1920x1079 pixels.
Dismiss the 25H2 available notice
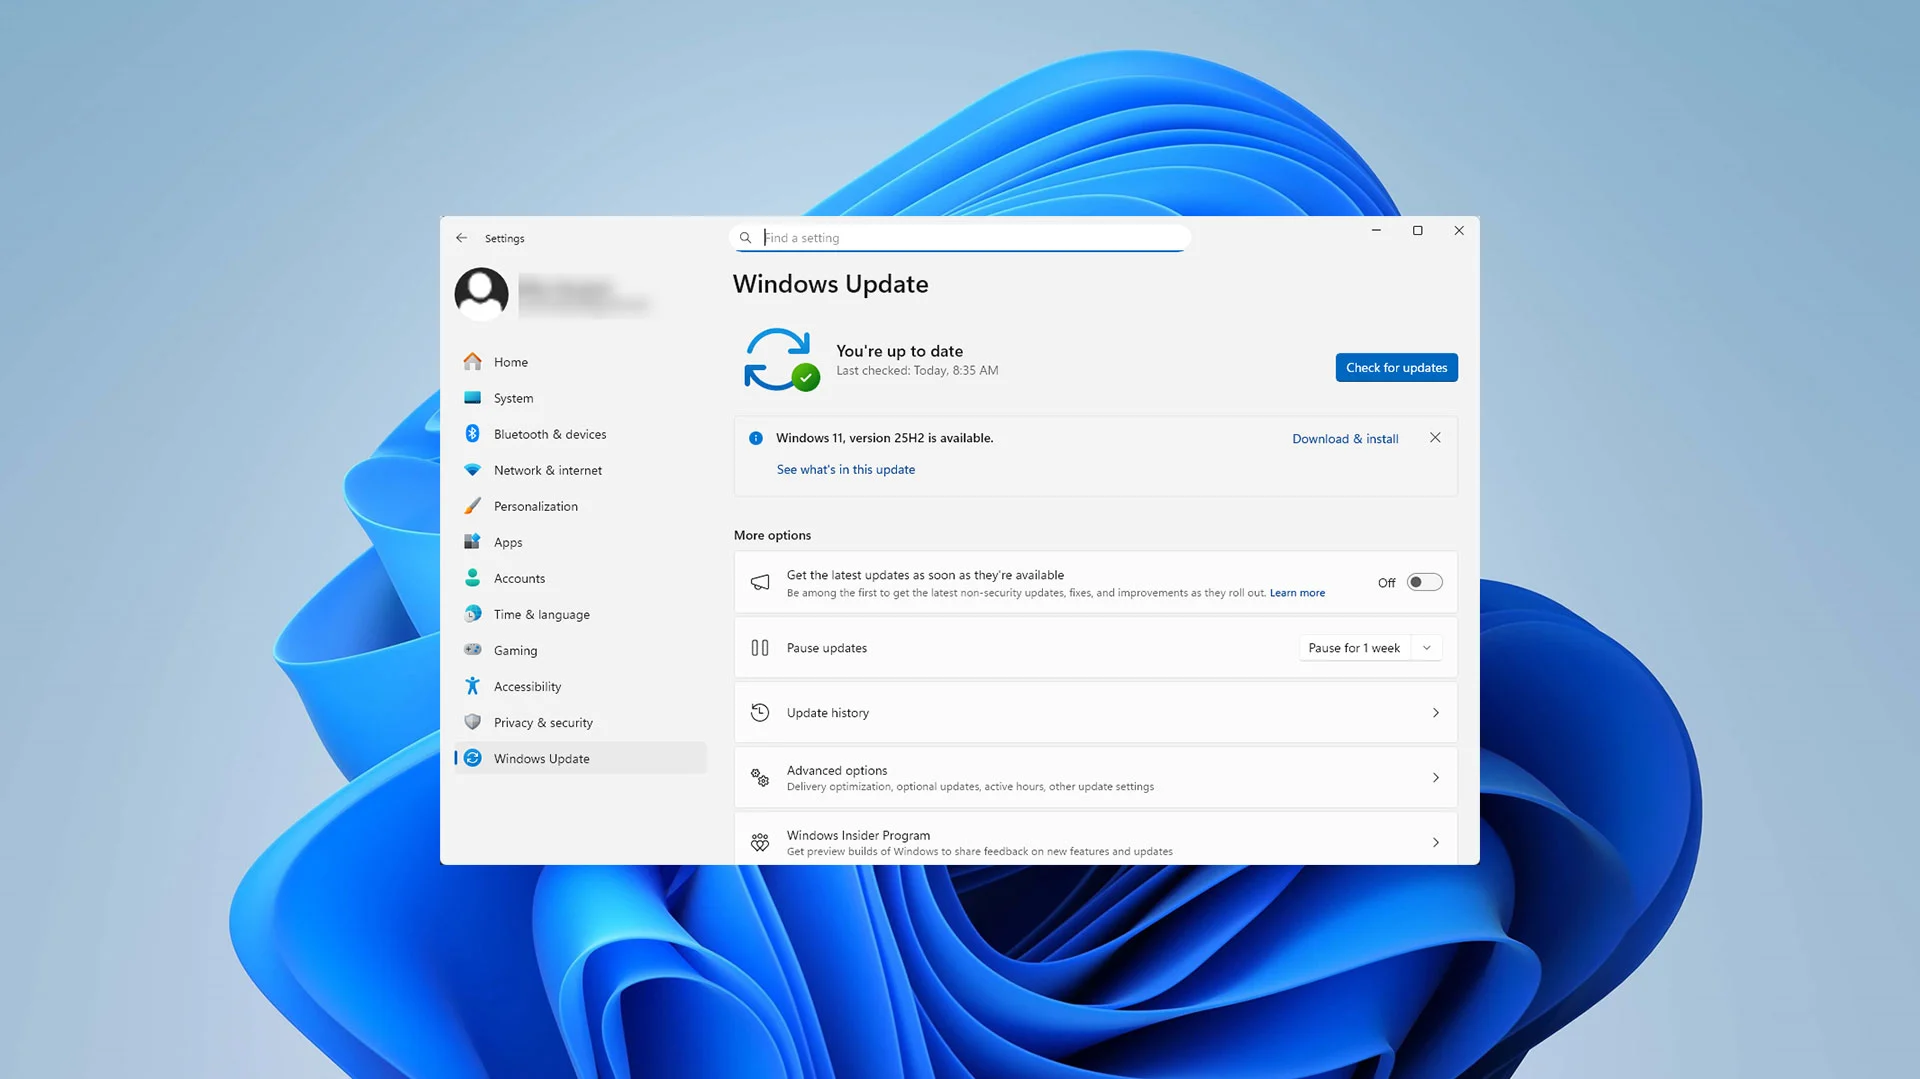coord(1435,438)
